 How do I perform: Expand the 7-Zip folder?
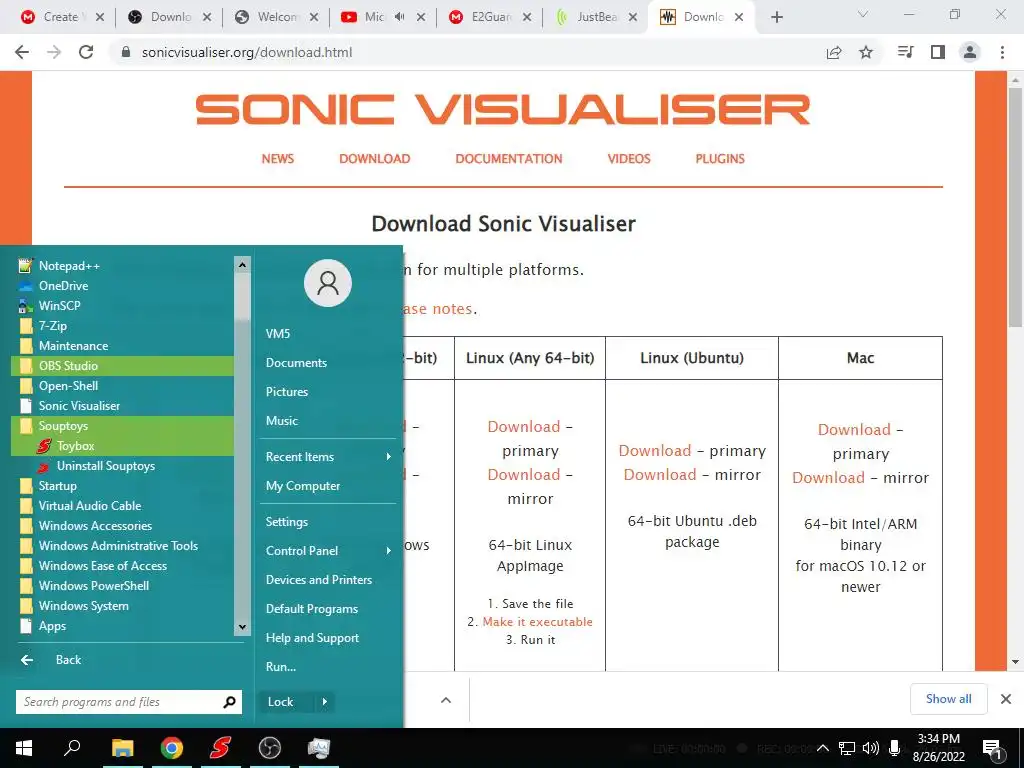pyautogui.click(x=122, y=325)
